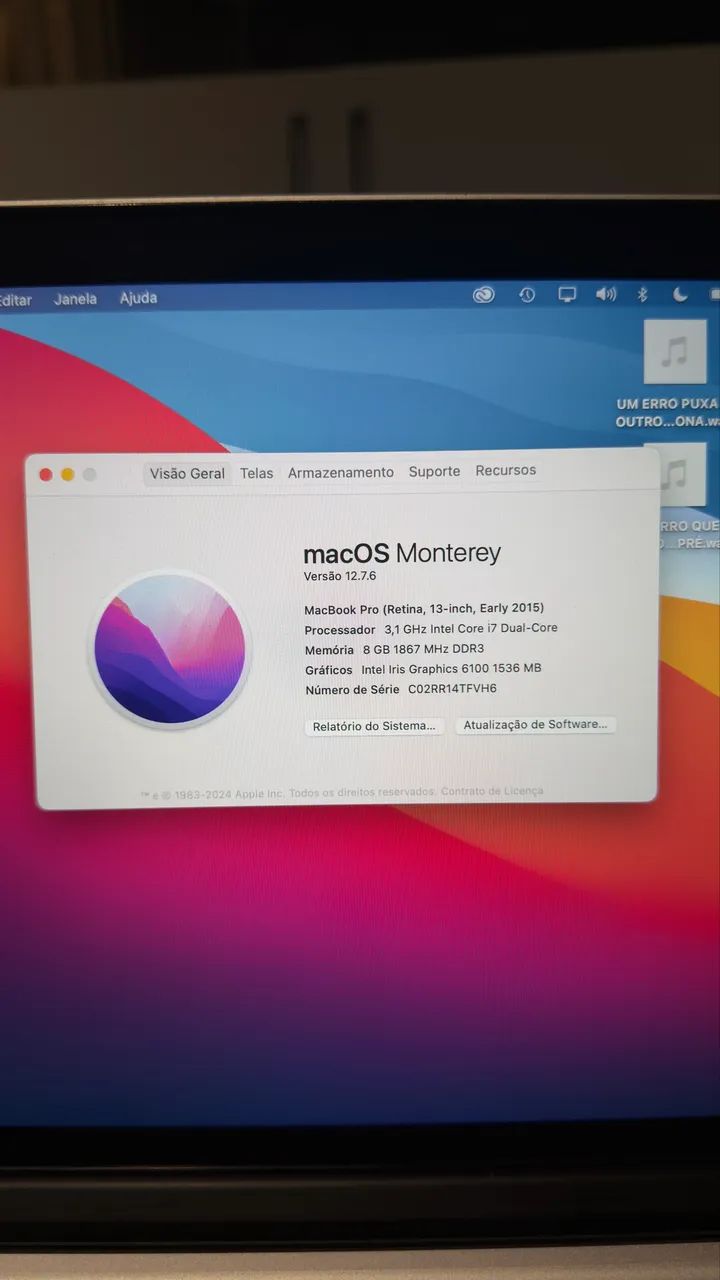Switch to the Visão Geral tab
Viewport: 720px width, 1280px height.
tap(187, 473)
